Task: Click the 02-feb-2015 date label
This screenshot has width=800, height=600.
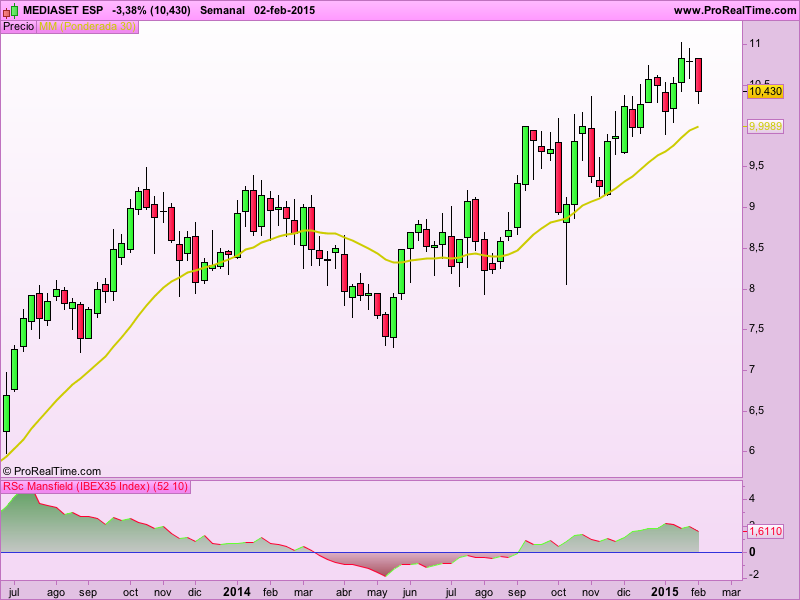Action: pos(284,10)
